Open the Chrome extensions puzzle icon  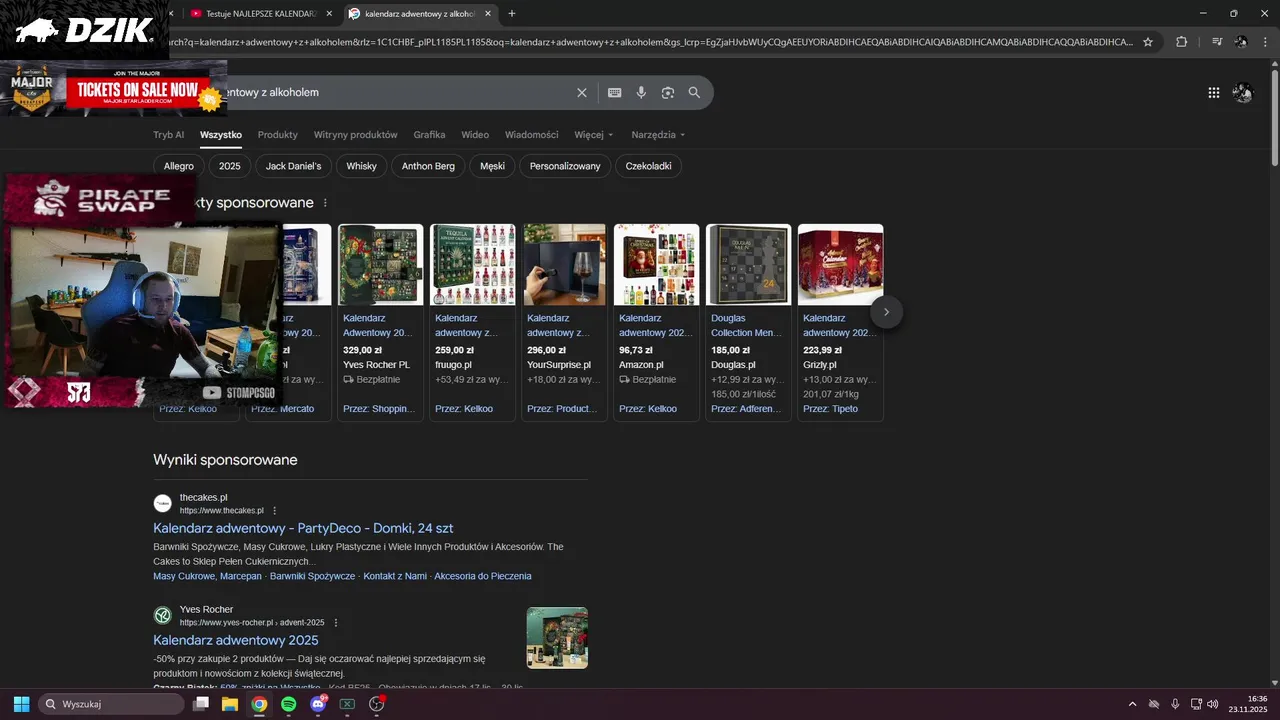click(x=1182, y=42)
